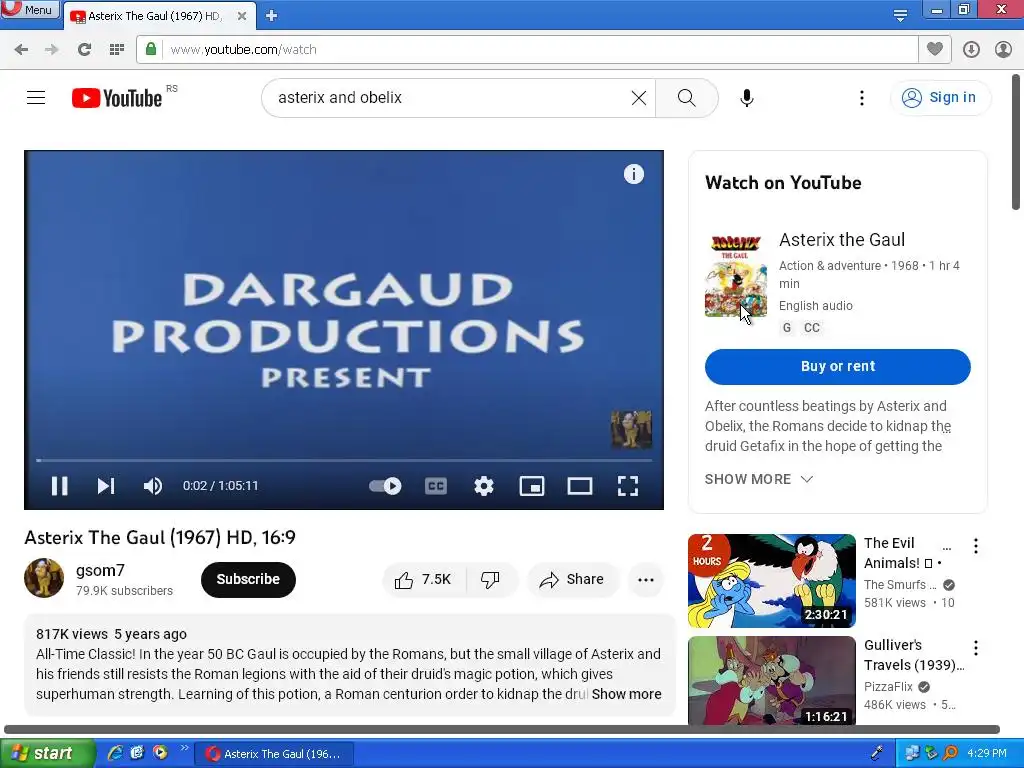Open the Opera account profile icon

pyautogui.click(x=1003, y=50)
